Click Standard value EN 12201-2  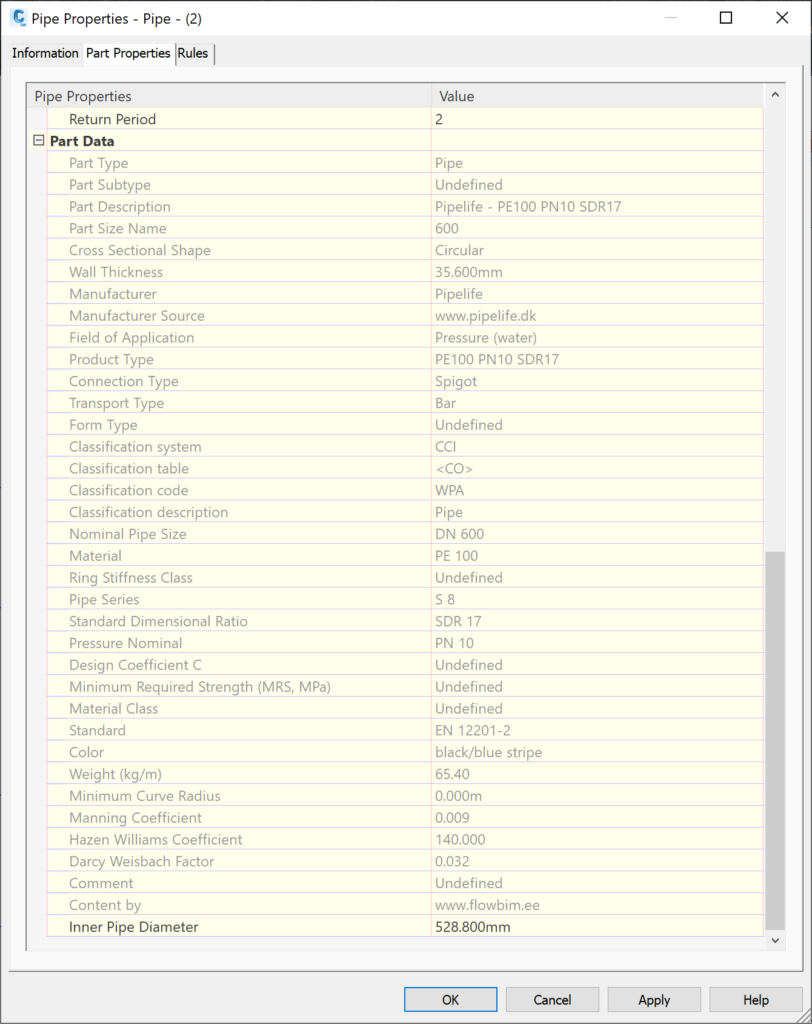point(473,730)
